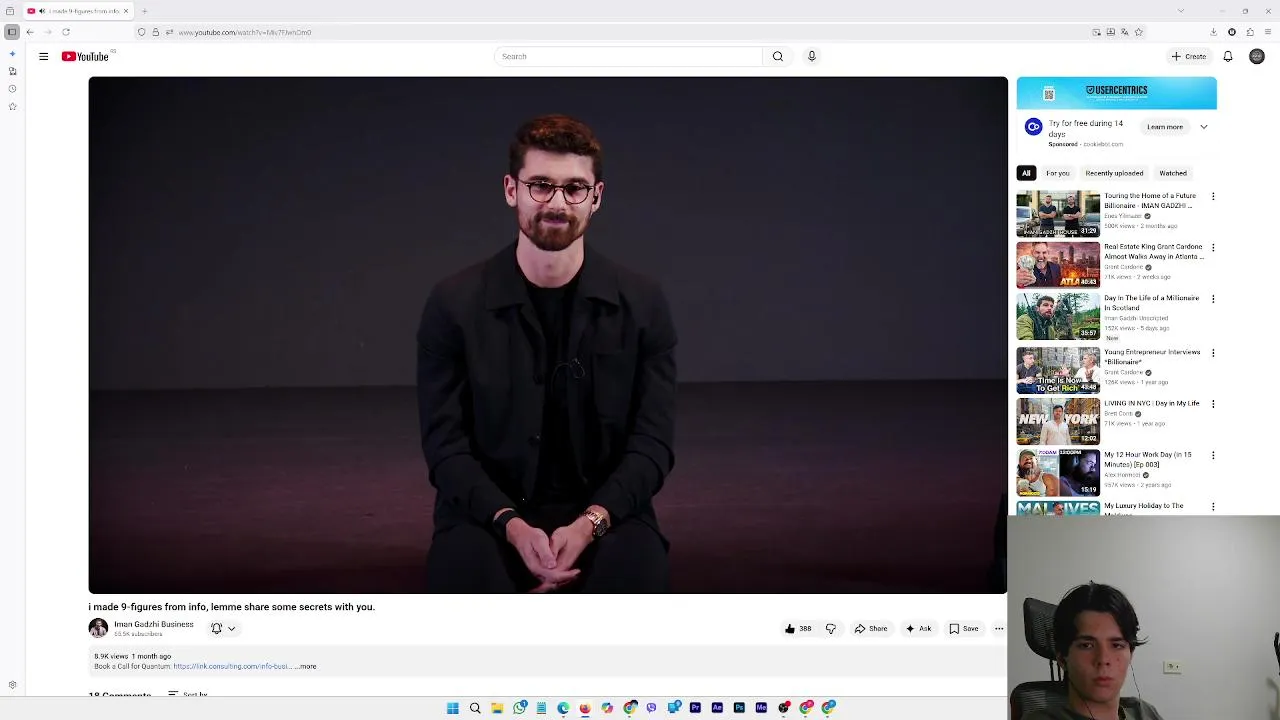Go to the YouTube home logo
Screen dimensions: 1280x720
click(x=85, y=56)
